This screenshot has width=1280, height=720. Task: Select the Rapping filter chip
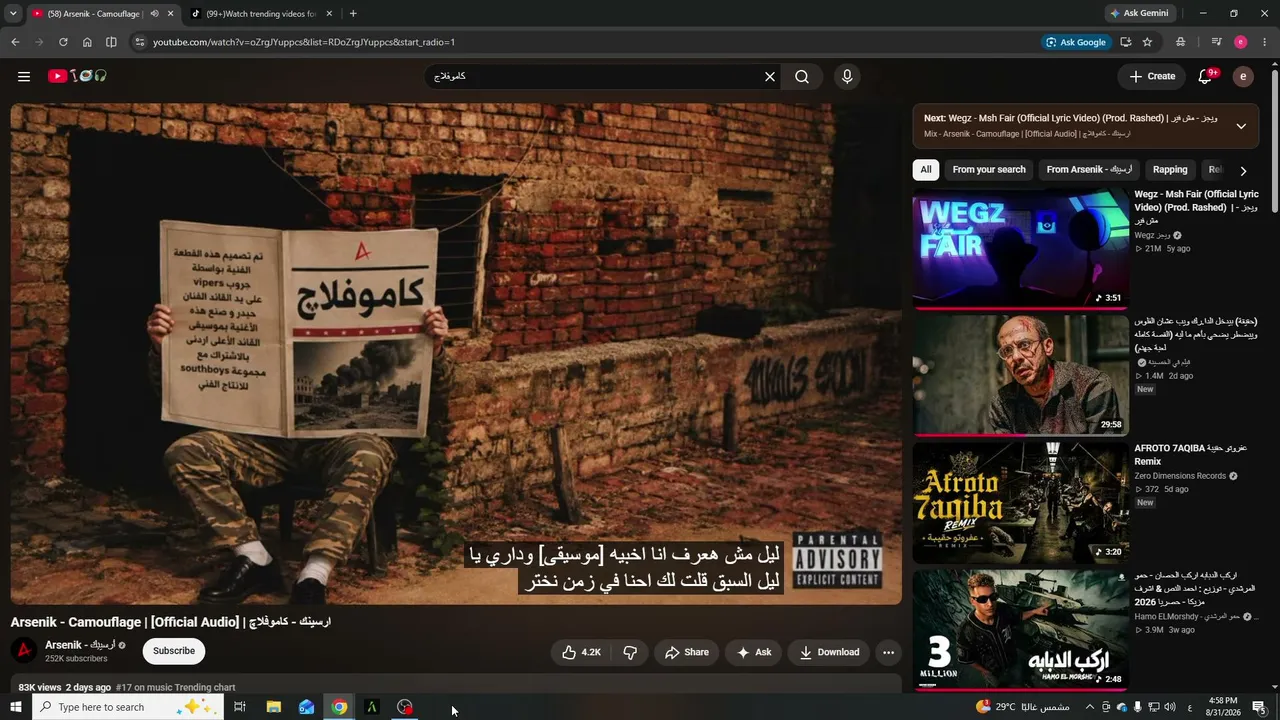click(1170, 170)
